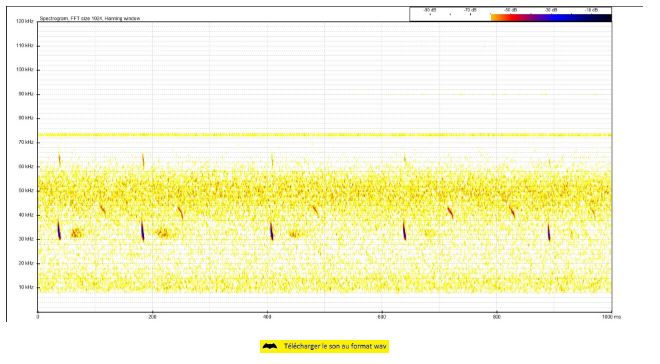Click the horizontal yellow band near 73 kHz
The width and height of the screenshot is (660, 364).
pos(325,135)
